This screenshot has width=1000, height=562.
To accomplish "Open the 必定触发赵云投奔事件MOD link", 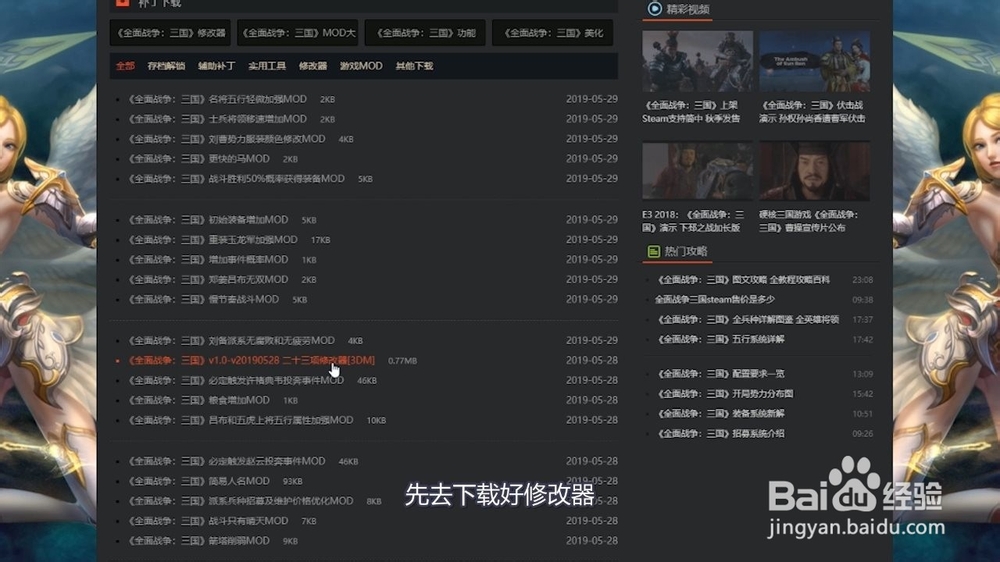I will point(227,461).
